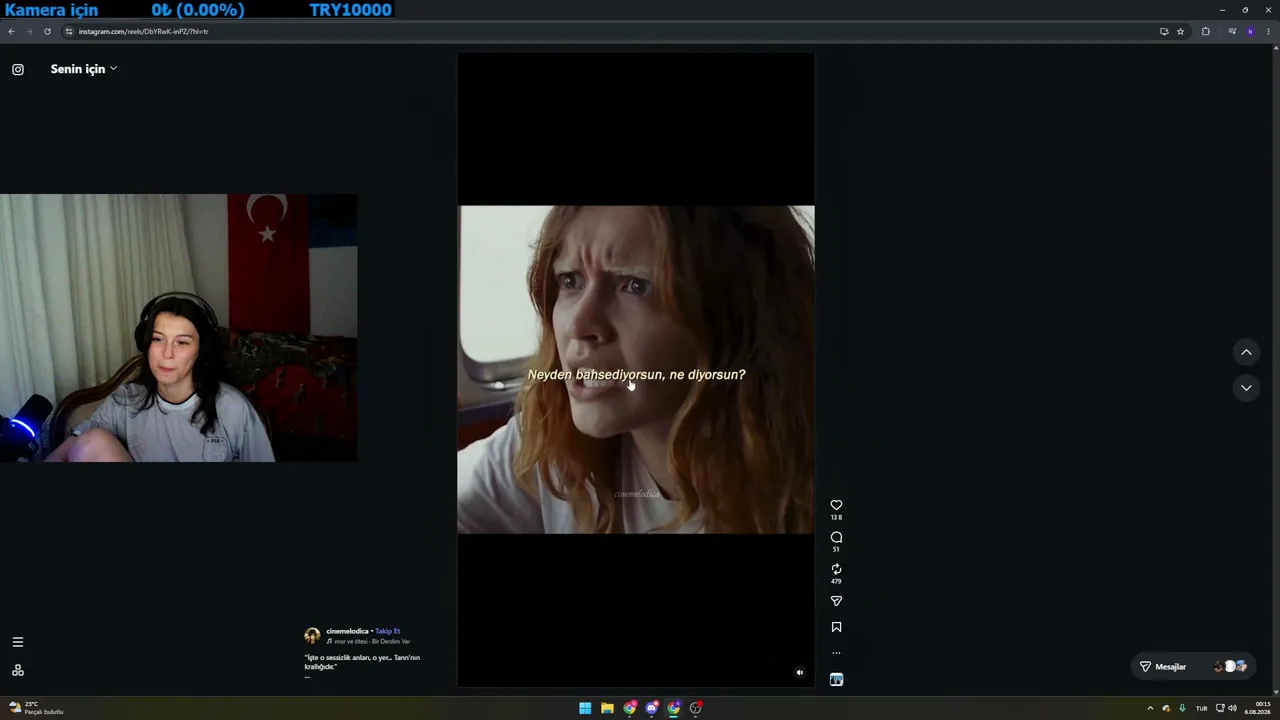Go forward in the browser

(29, 31)
